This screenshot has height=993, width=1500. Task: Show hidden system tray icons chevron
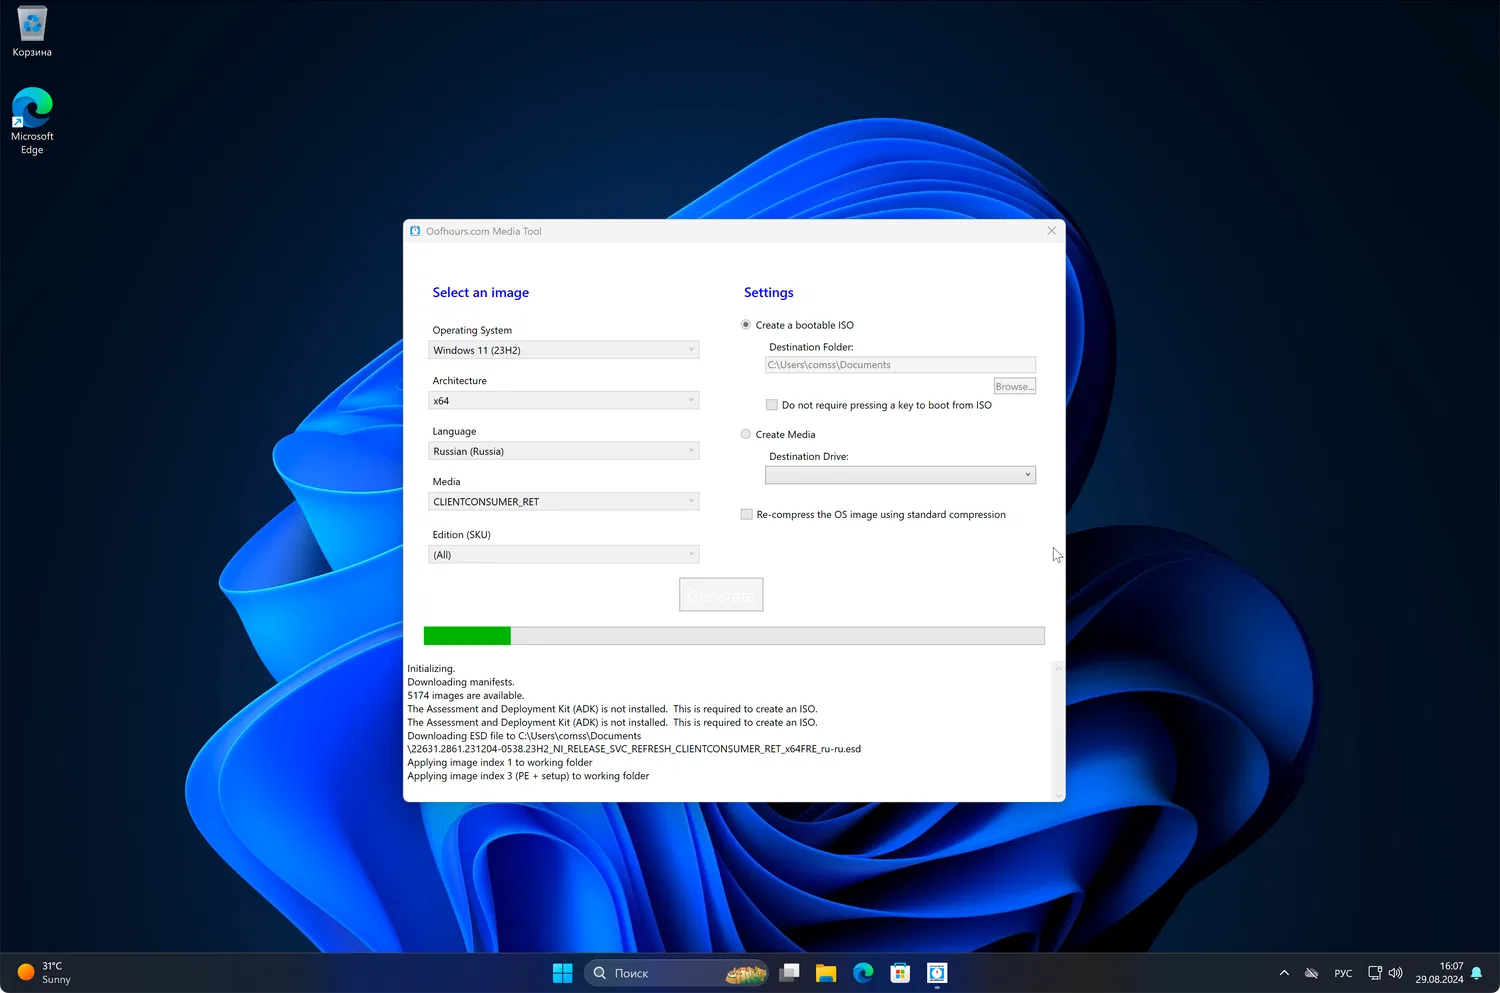1284,973
